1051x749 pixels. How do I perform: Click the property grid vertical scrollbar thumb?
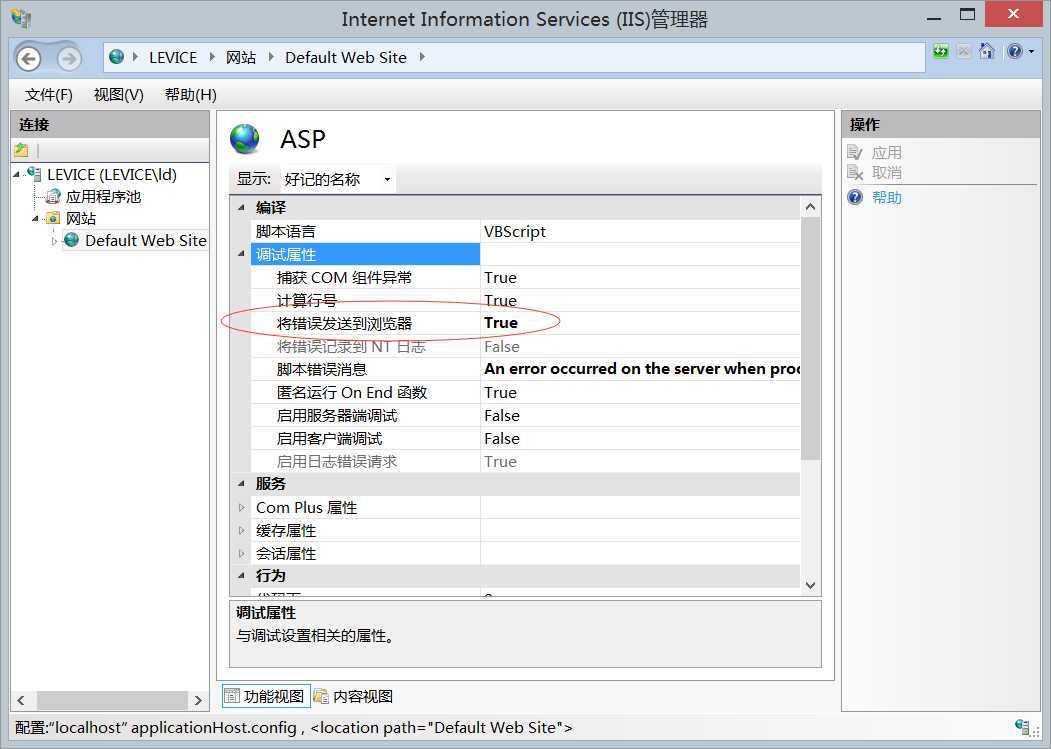tap(810, 339)
